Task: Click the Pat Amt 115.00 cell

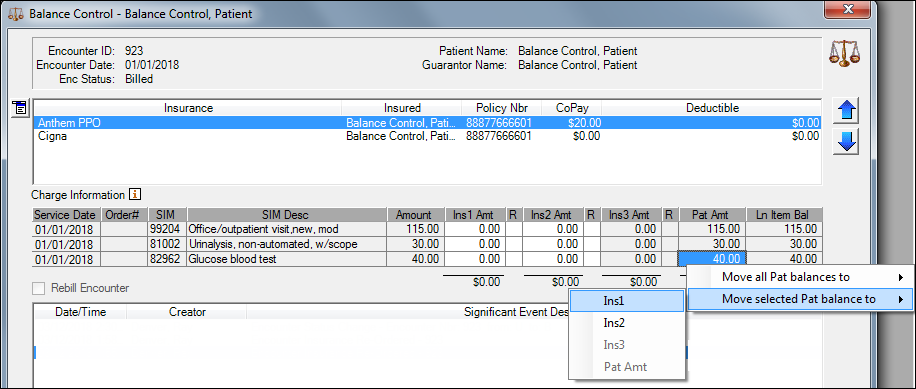Action: click(712, 230)
